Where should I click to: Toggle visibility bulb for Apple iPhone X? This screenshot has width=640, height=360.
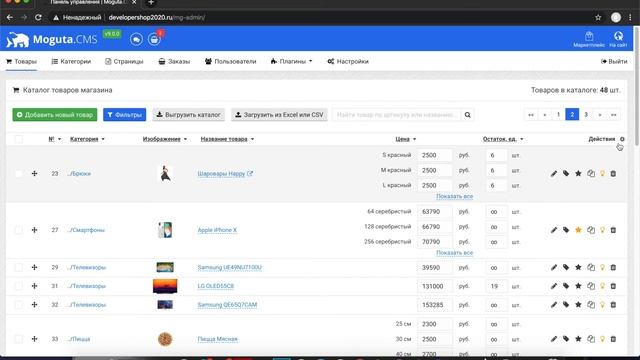[602, 230]
